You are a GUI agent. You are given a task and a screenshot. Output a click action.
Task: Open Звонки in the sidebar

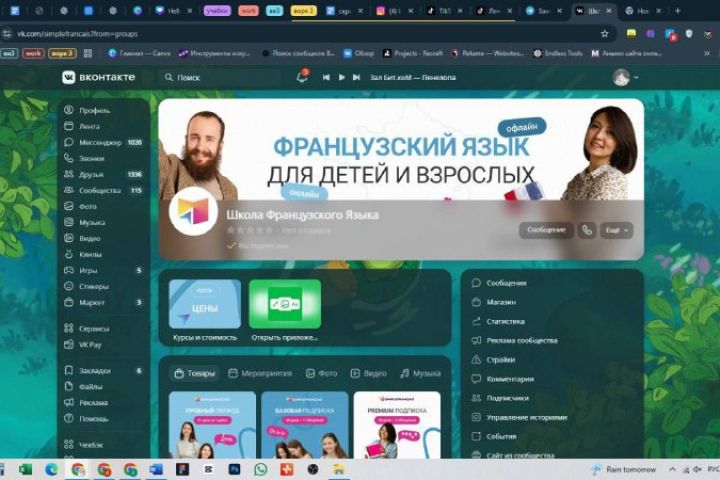(x=91, y=158)
